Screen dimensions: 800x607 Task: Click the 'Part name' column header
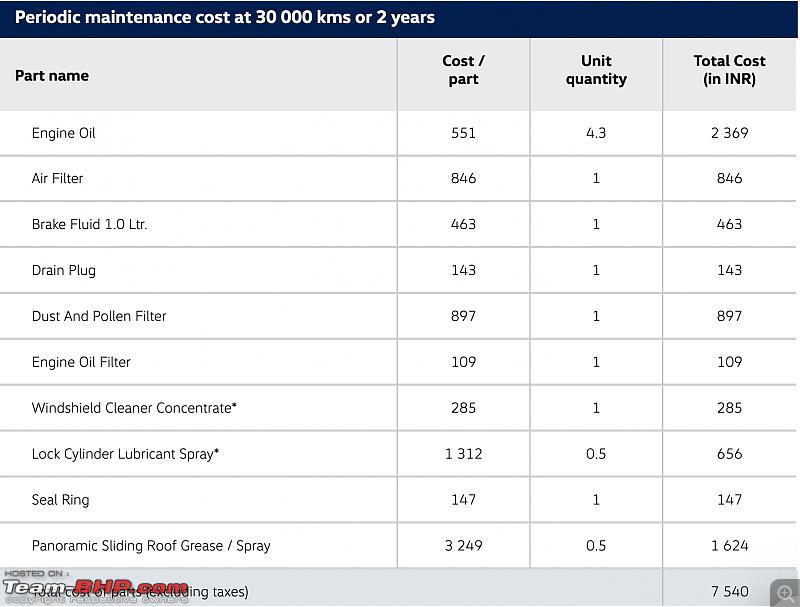[x=52, y=75]
